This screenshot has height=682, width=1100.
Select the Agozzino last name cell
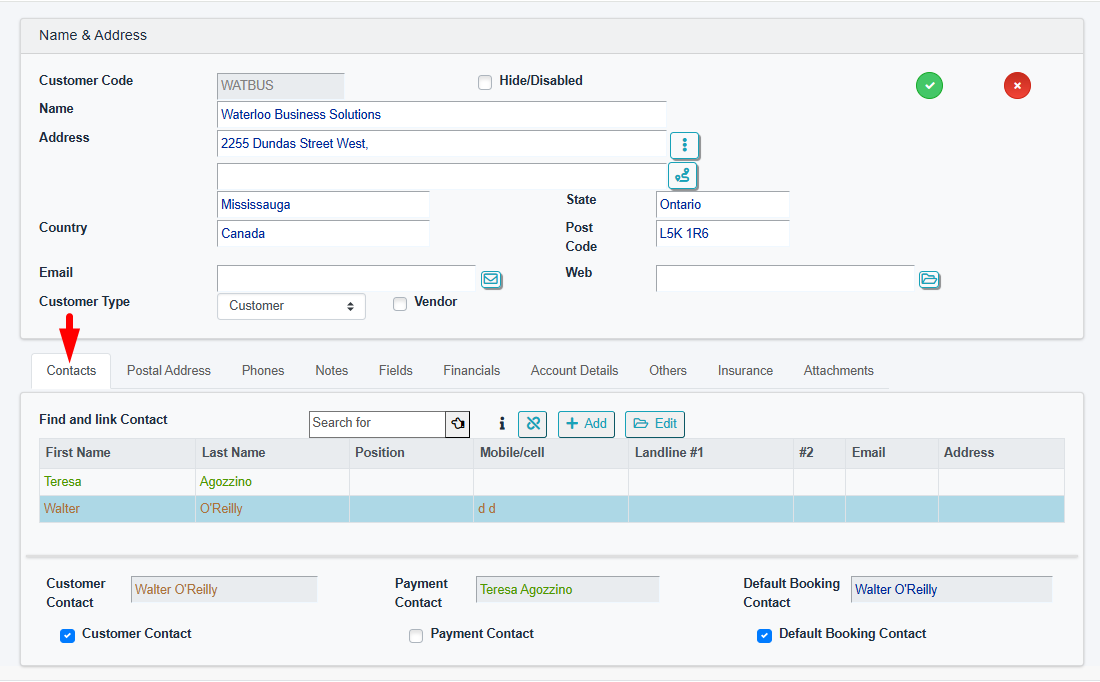272,482
